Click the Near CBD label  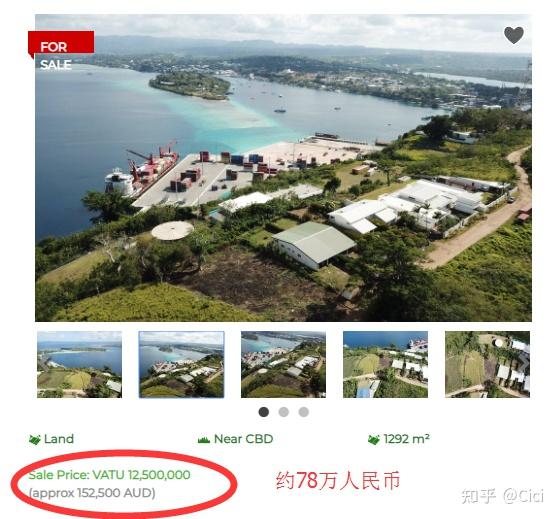tap(243, 439)
